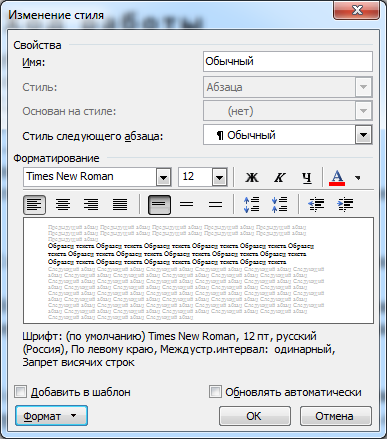This screenshot has width=387, height=439.
Task: Click the sample text preview area
Action: 198,270
